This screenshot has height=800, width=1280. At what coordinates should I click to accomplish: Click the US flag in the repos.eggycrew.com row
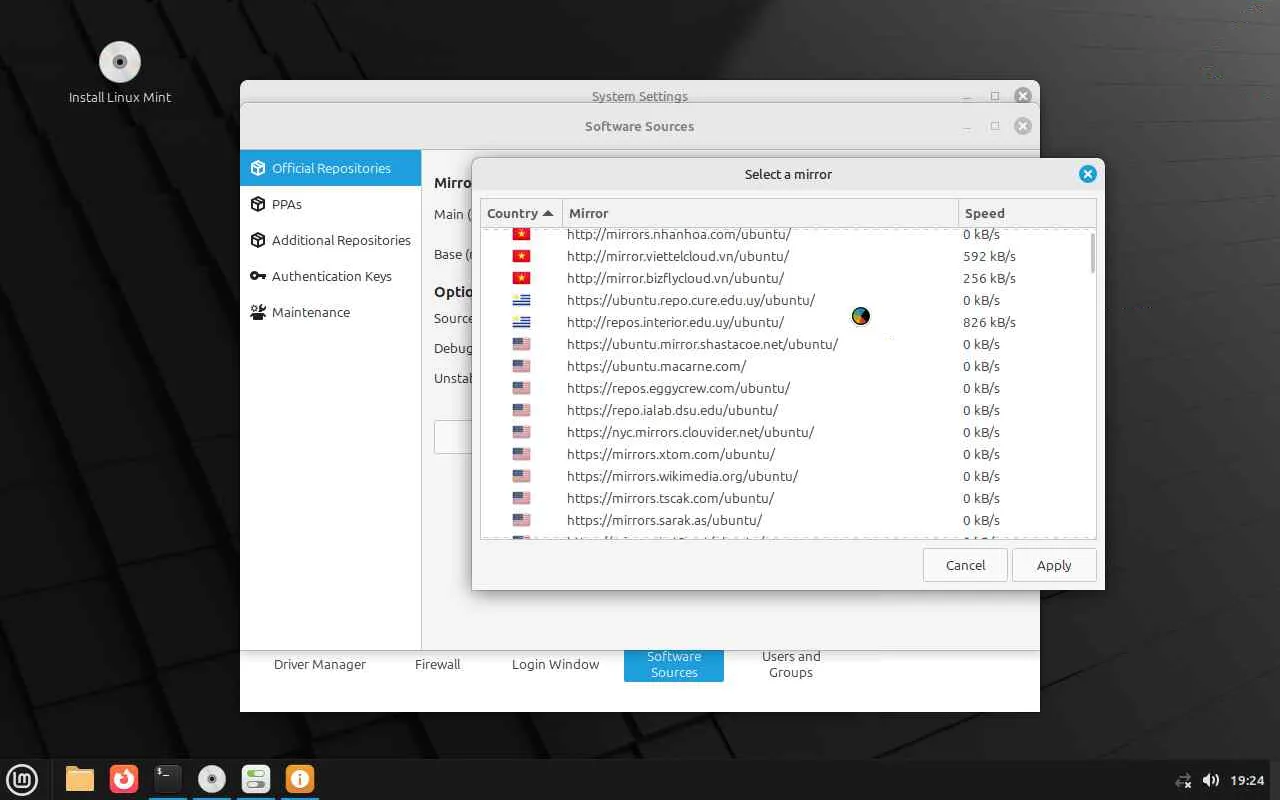coord(521,388)
